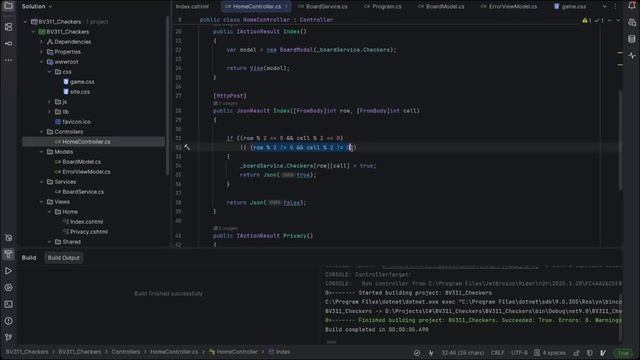The width and height of the screenshot is (640, 360).
Task: Open ErrorViewModel.cs in tree
Action: (x=86, y=172)
